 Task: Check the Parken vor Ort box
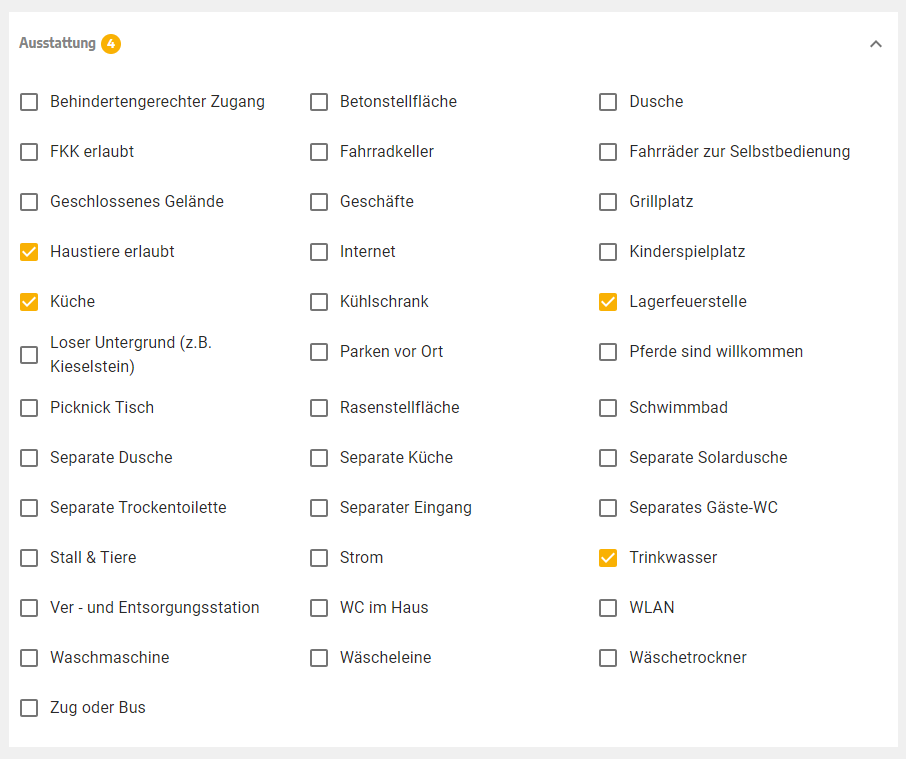tap(319, 352)
